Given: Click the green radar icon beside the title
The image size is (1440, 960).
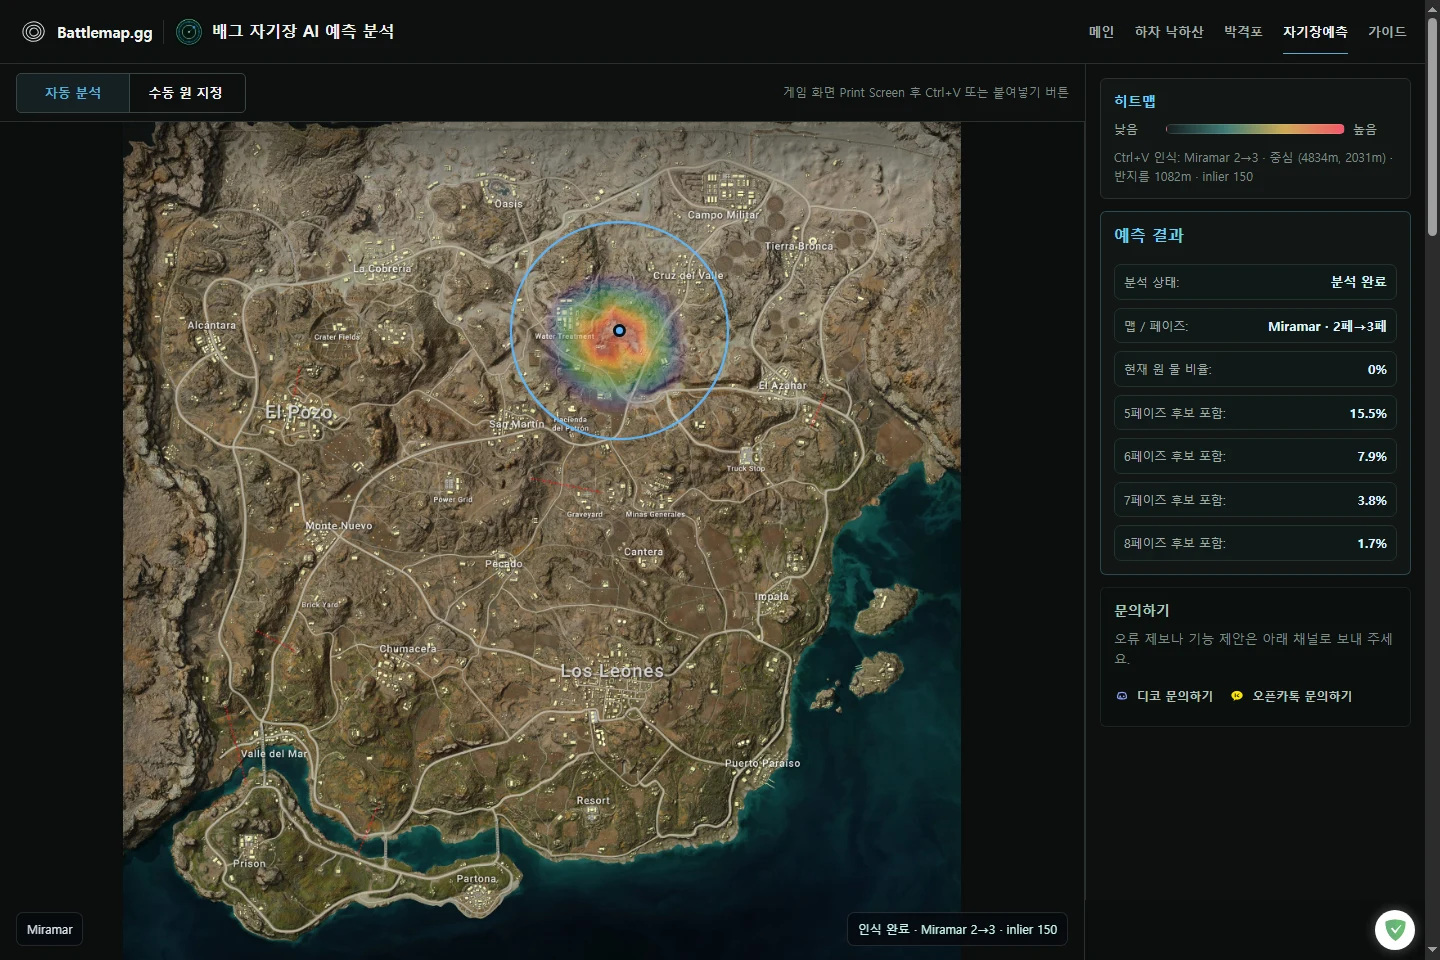Looking at the screenshot, I should point(189,32).
